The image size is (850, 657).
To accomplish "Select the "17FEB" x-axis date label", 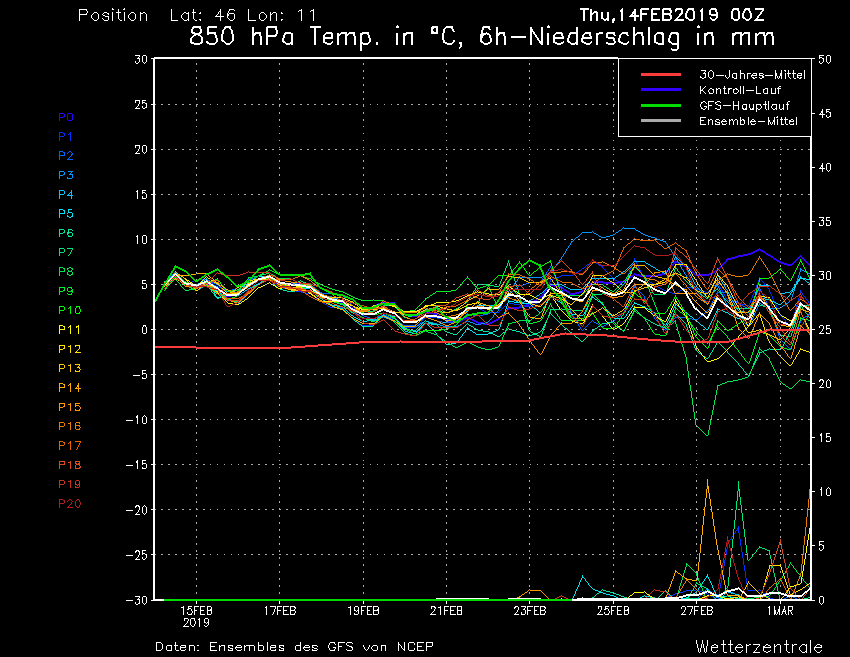I will 280,611.
